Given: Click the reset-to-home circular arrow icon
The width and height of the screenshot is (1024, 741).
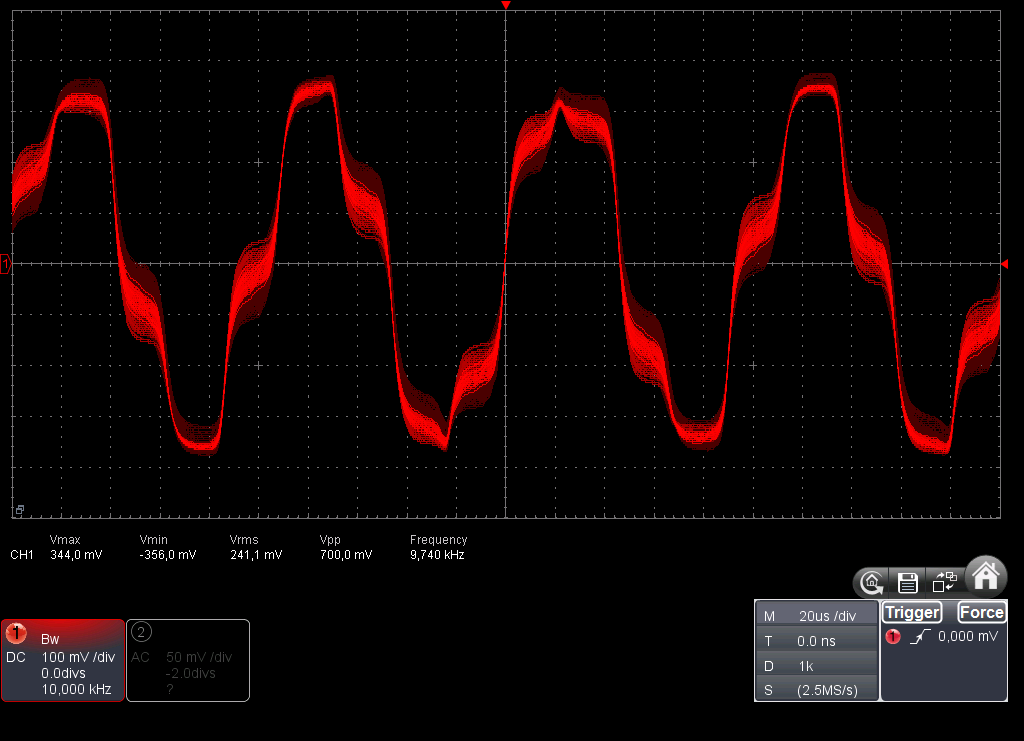Looking at the screenshot, I should (x=872, y=581).
